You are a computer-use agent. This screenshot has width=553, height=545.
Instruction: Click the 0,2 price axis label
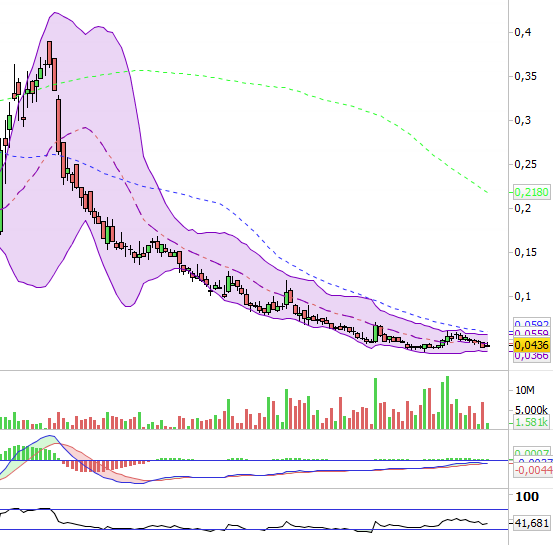tap(523, 208)
